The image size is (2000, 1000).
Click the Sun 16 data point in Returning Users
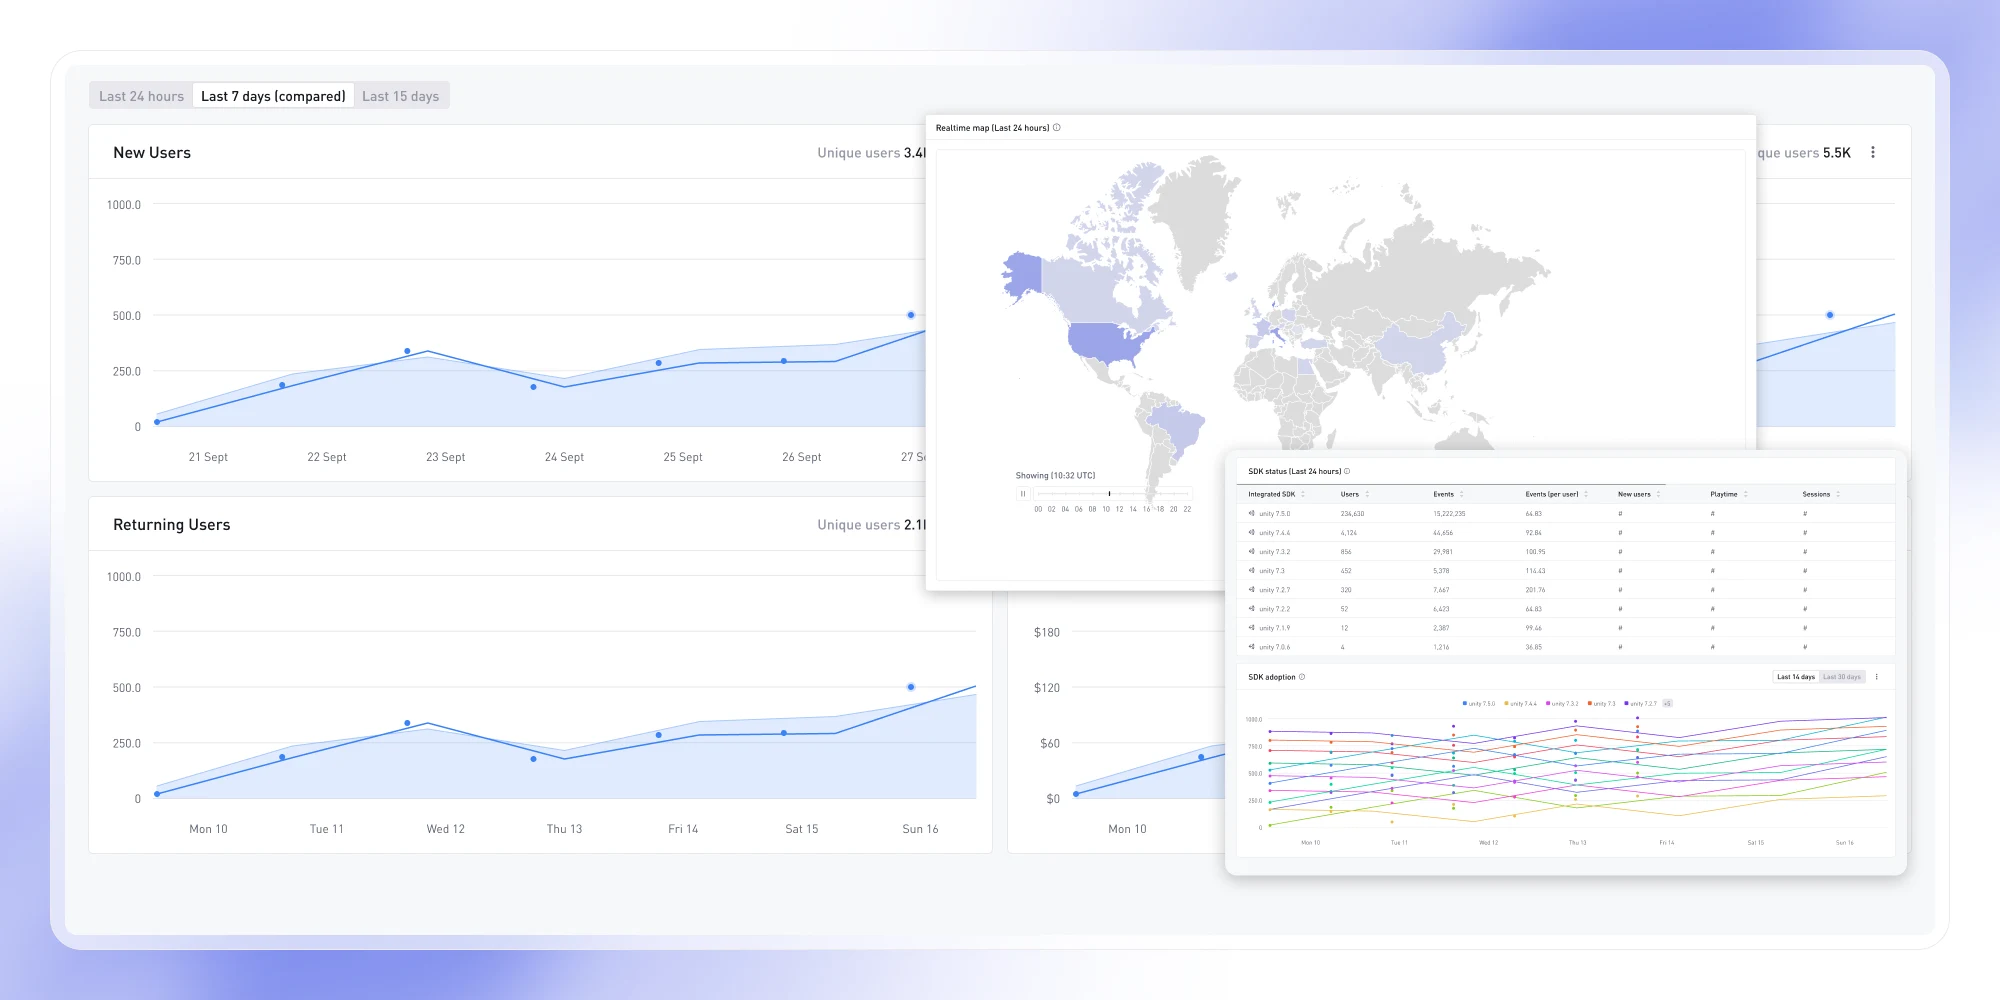point(911,687)
